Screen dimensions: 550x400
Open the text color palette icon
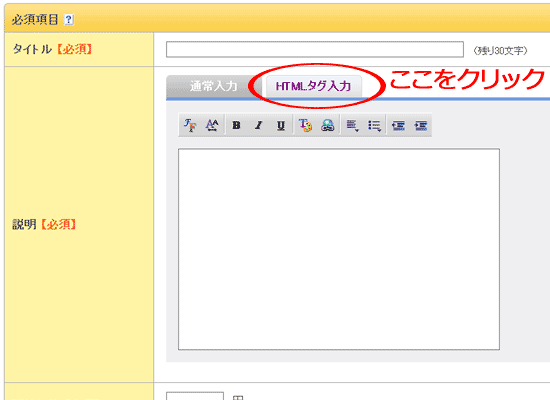click(x=305, y=125)
